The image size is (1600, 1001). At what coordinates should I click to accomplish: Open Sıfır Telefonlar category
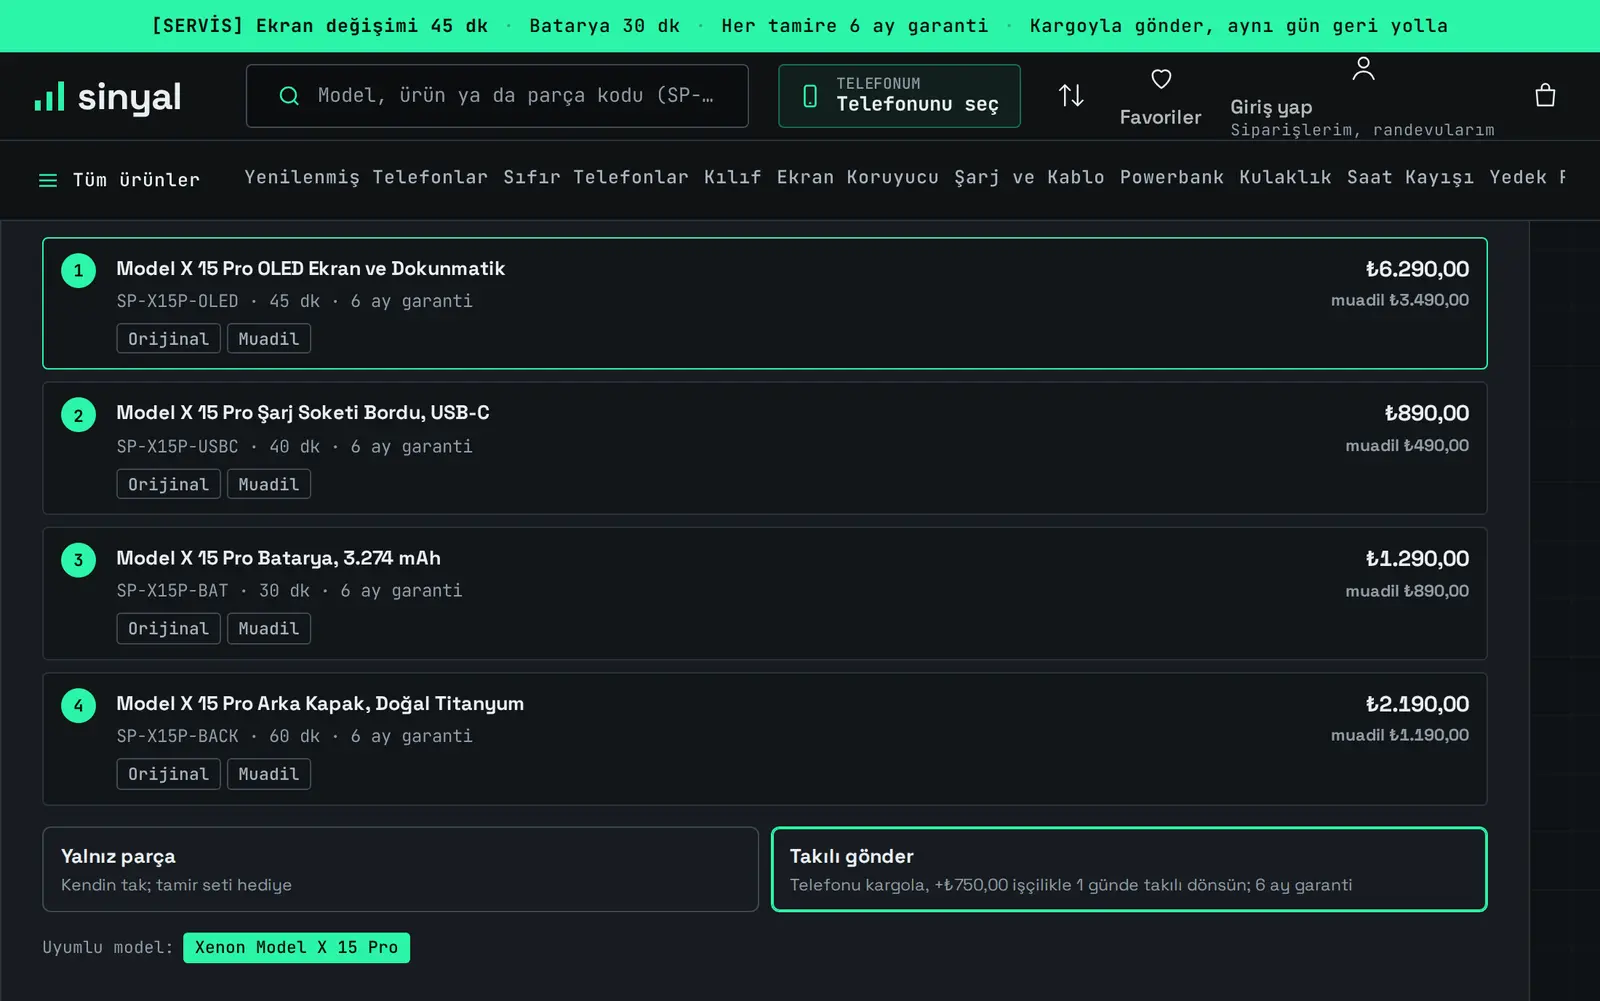point(596,177)
